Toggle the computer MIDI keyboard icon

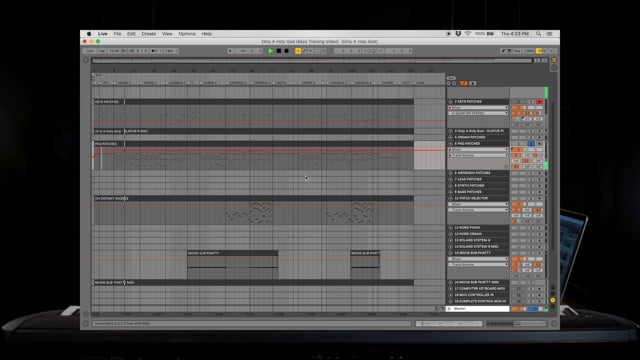pyautogui.click(x=509, y=51)
